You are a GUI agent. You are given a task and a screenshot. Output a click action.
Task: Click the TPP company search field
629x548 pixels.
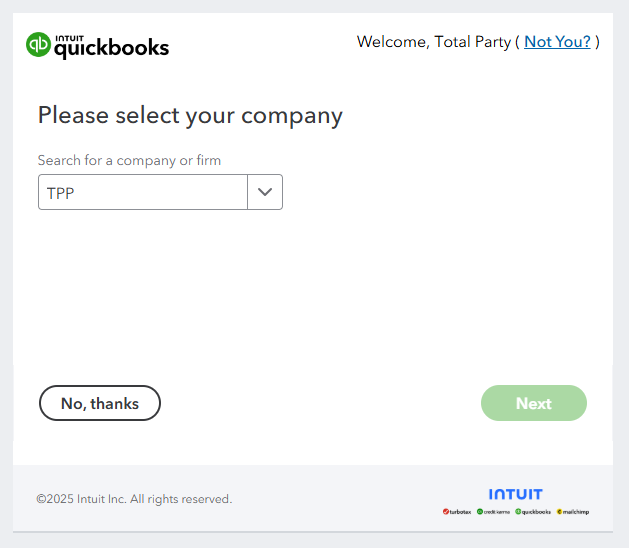[x=143, y=192]
